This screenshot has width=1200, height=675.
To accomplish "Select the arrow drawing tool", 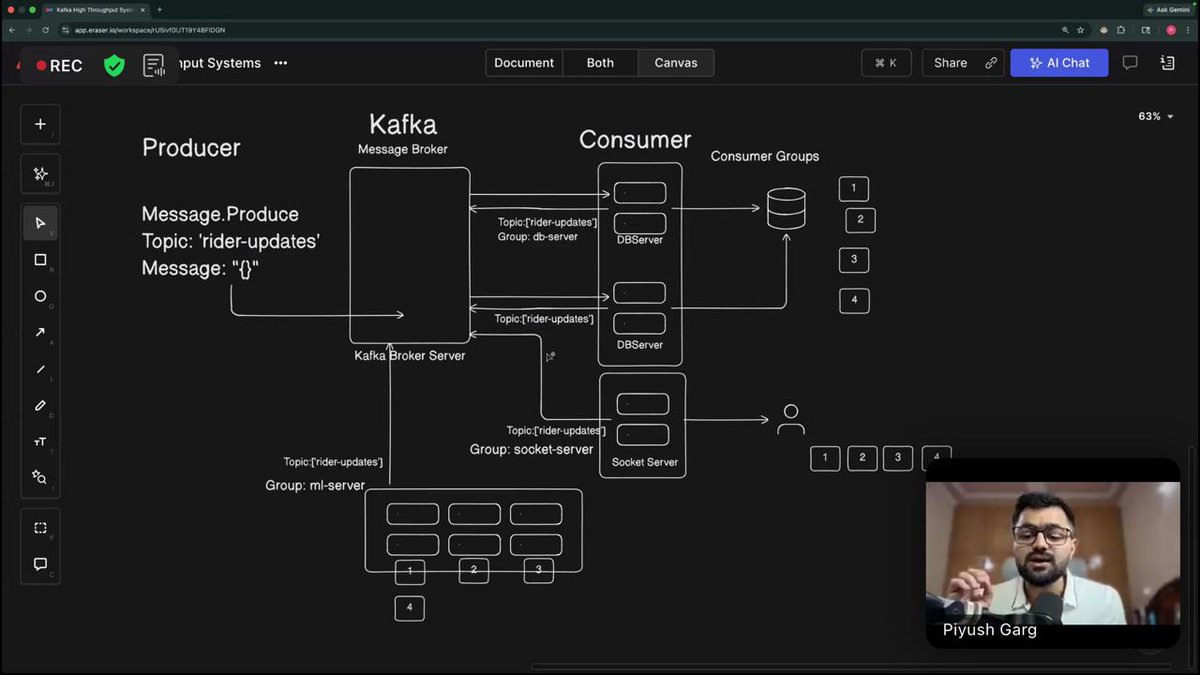I will (x=40, y=332).
